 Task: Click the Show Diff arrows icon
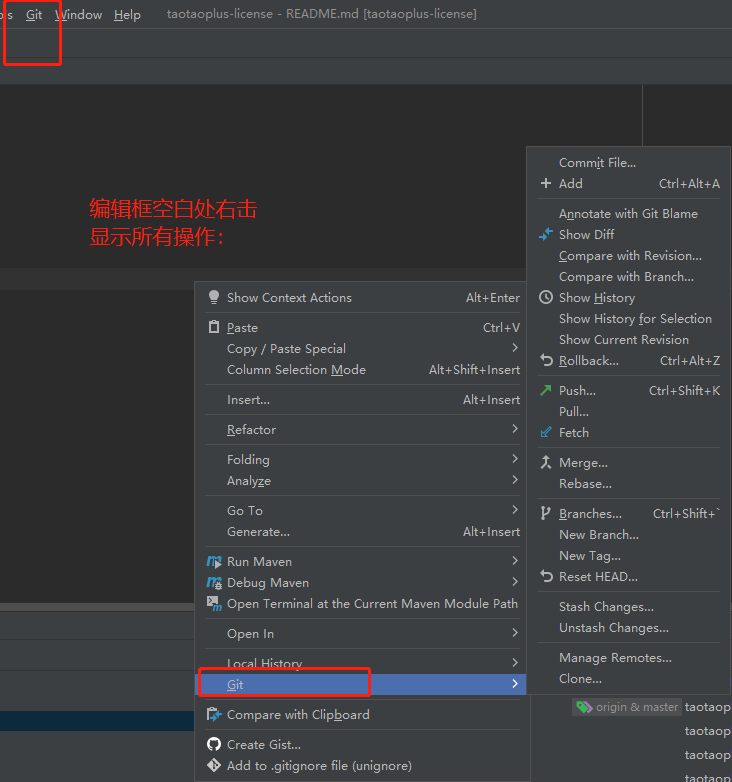pyautogui.click(x=546, y=234)
